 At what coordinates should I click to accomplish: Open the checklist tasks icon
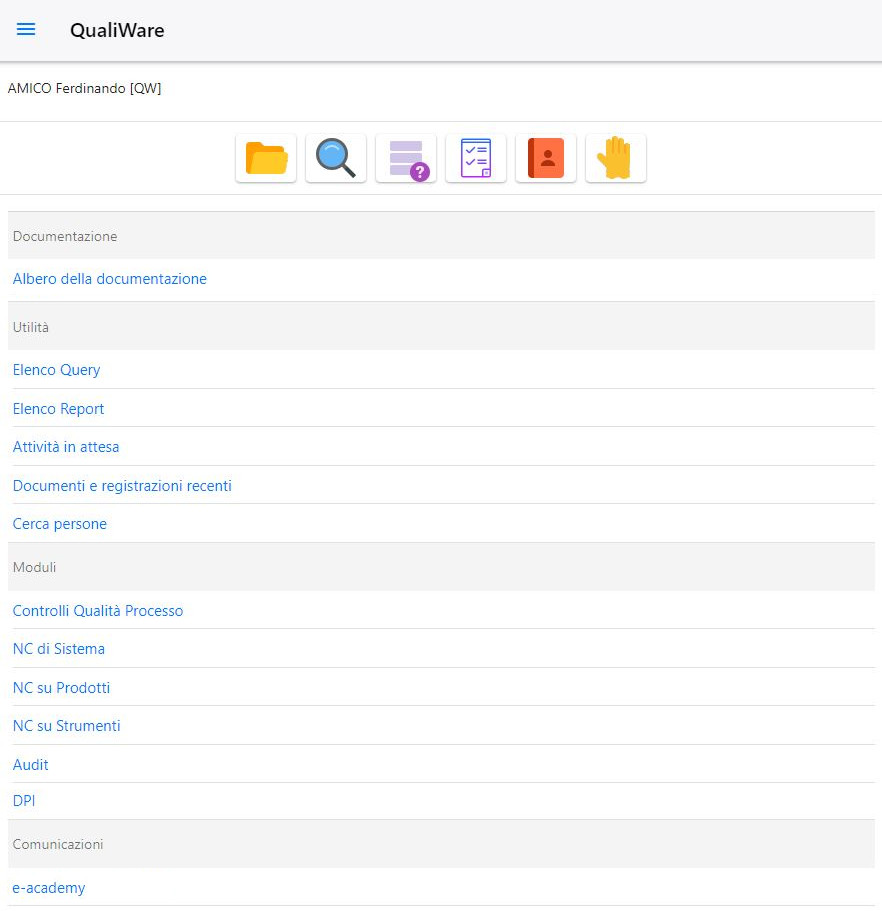point(476,158)
